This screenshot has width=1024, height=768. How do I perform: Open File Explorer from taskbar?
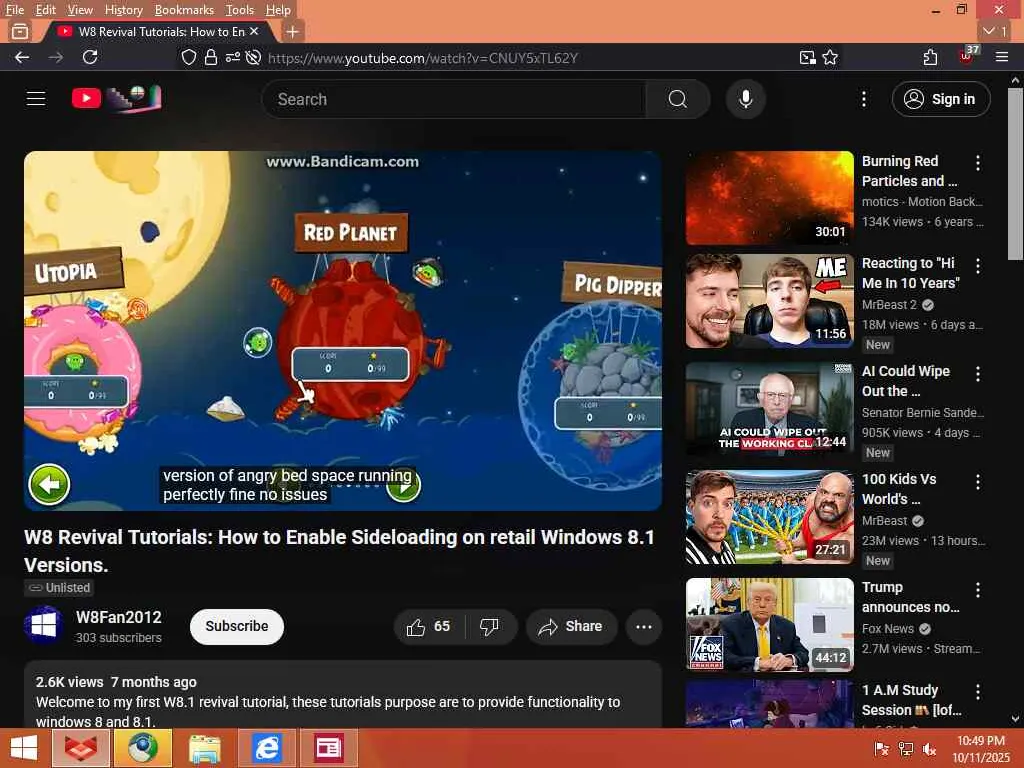pyautogui.click(x=205, y=748)
